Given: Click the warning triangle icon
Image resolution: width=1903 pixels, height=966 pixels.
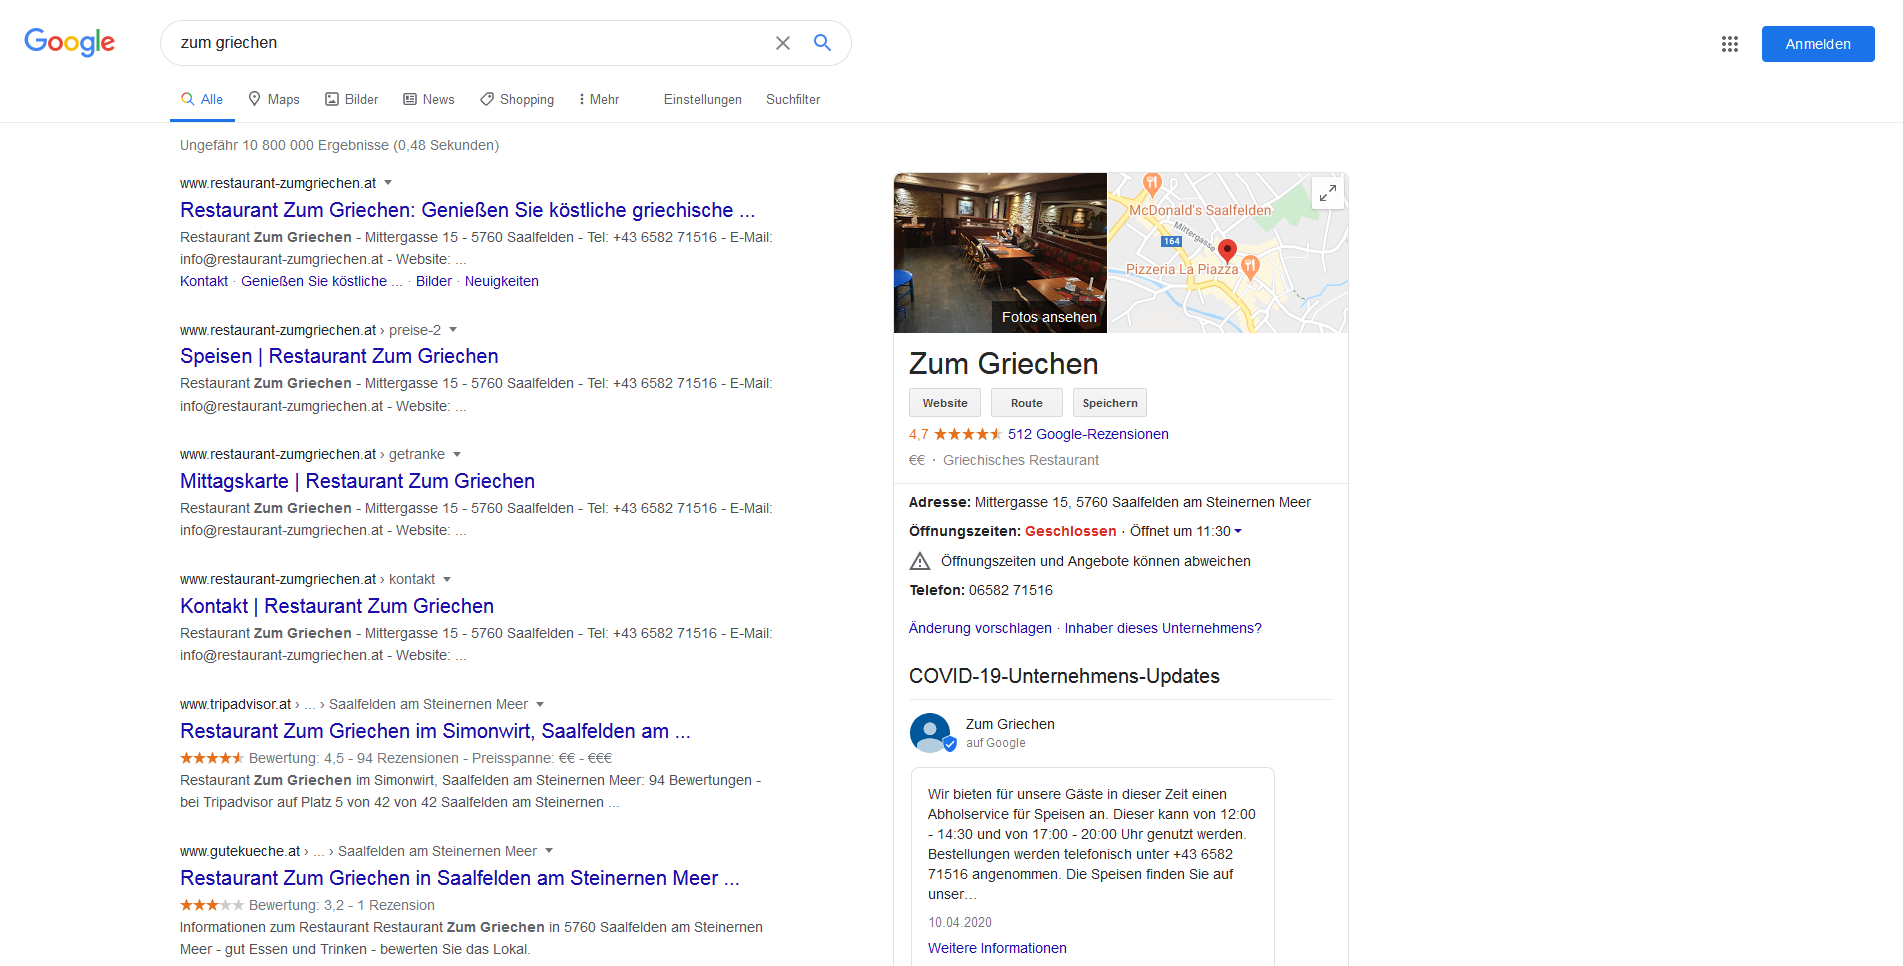Looking at the screenshot, I should (x=920, y=561).
